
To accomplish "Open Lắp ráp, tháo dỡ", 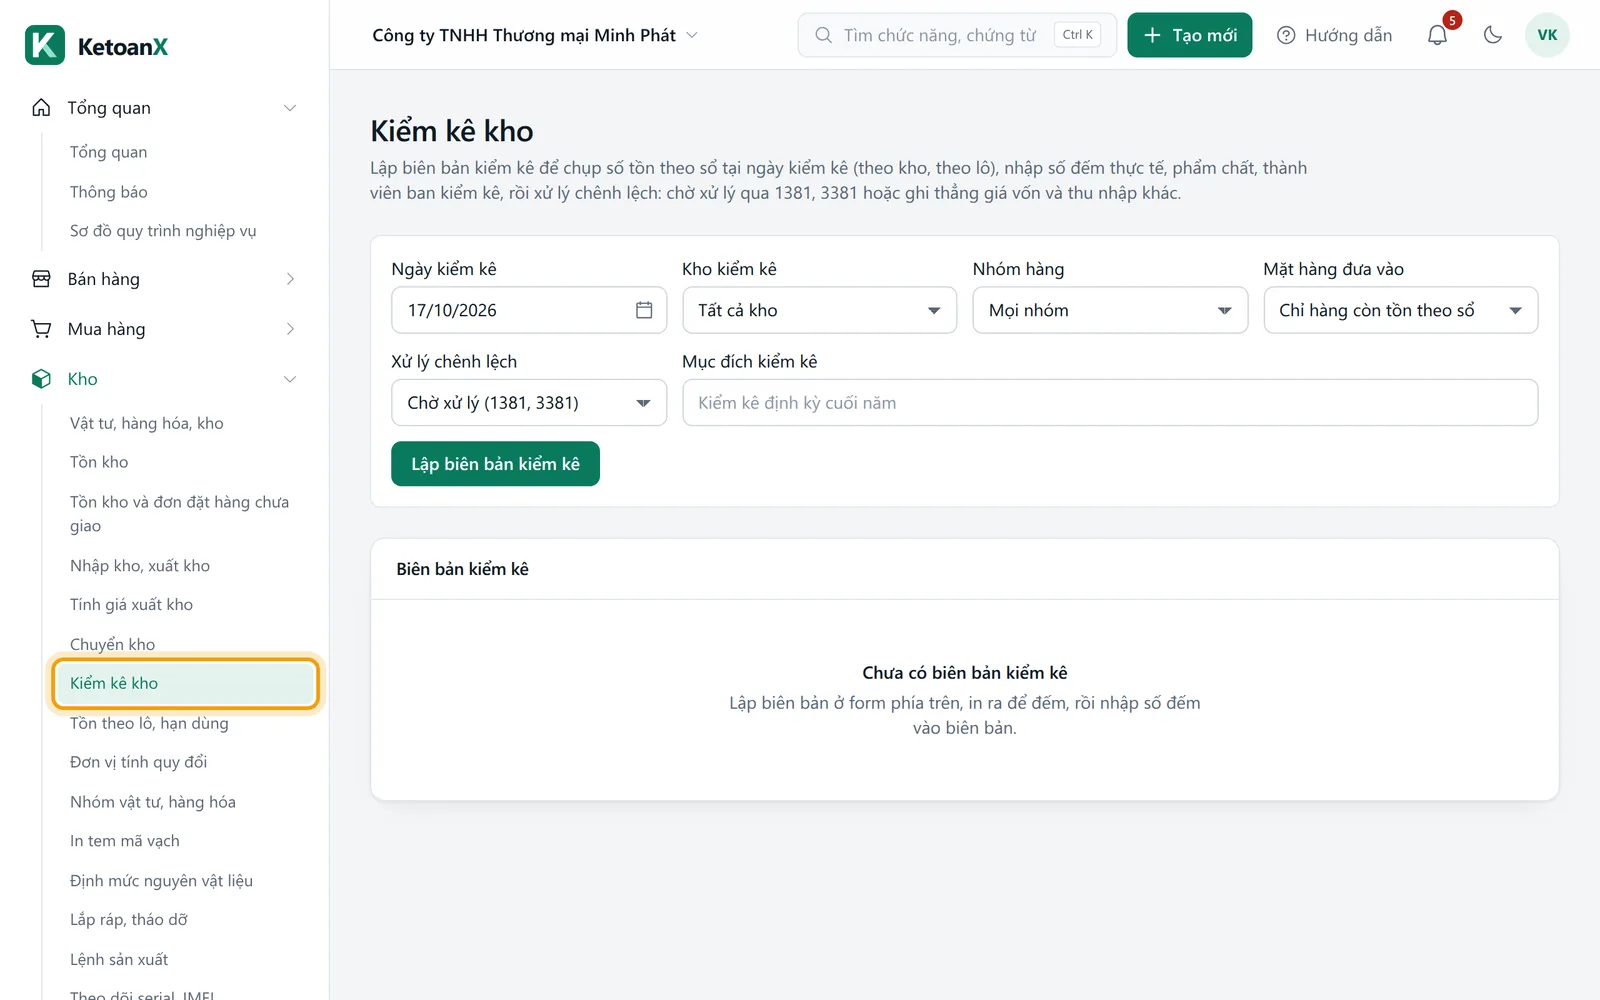I will [x=129, y=920].
